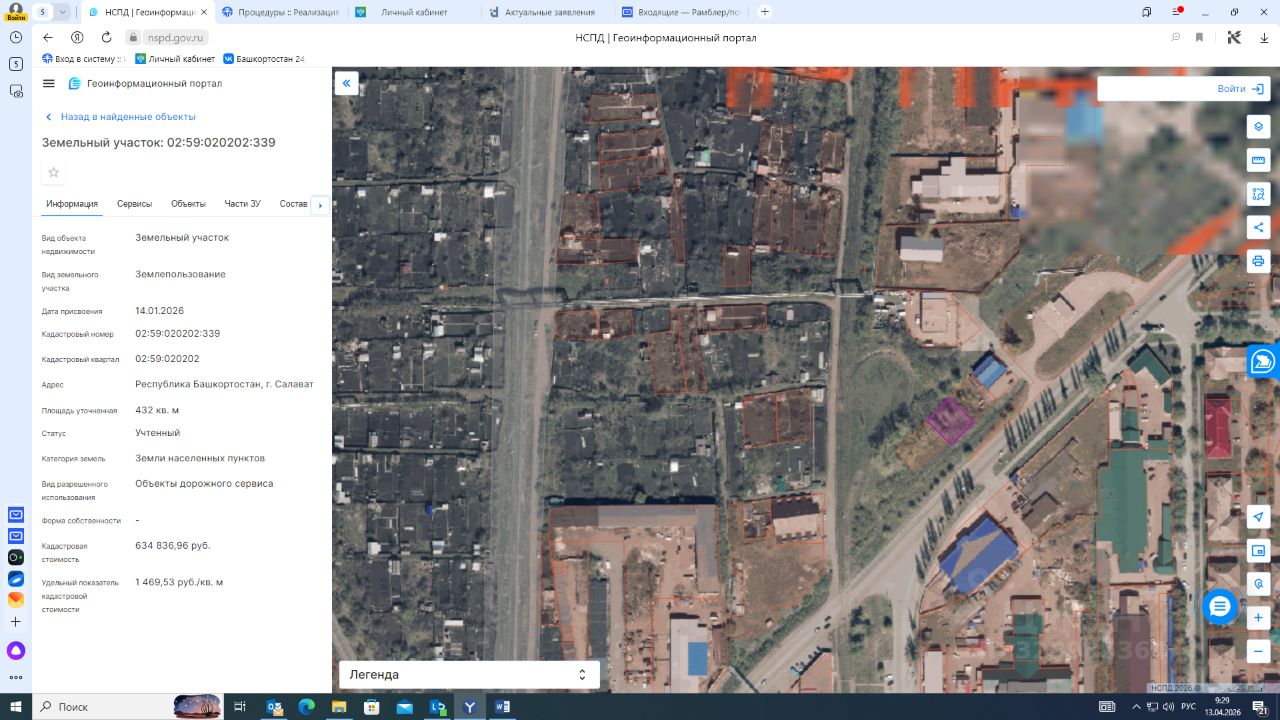Open the Части ЗУ tab

click(243, 204)
